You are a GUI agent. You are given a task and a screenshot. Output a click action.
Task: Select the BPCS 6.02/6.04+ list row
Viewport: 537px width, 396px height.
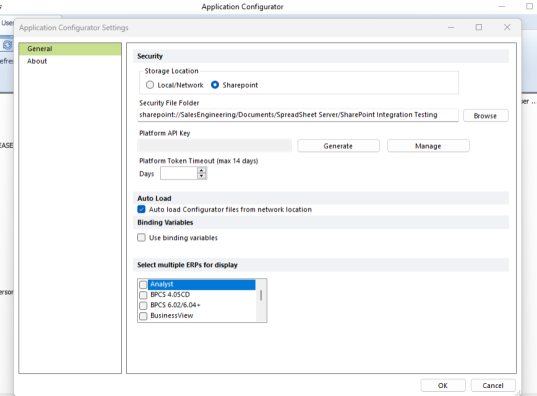point(202,305)
